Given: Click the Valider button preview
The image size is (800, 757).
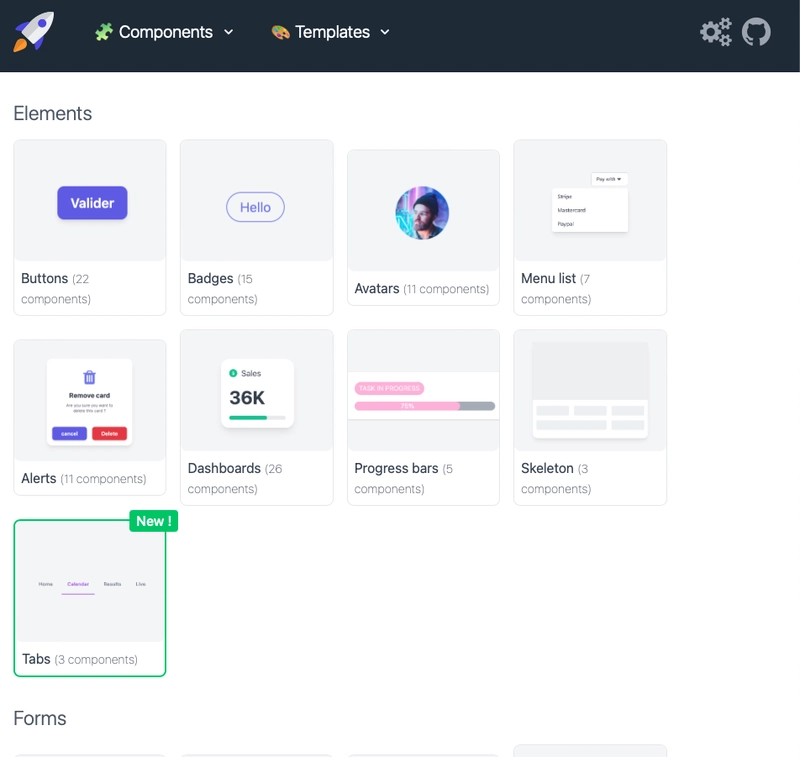Looking at the screenshot, I should (92, 203).
